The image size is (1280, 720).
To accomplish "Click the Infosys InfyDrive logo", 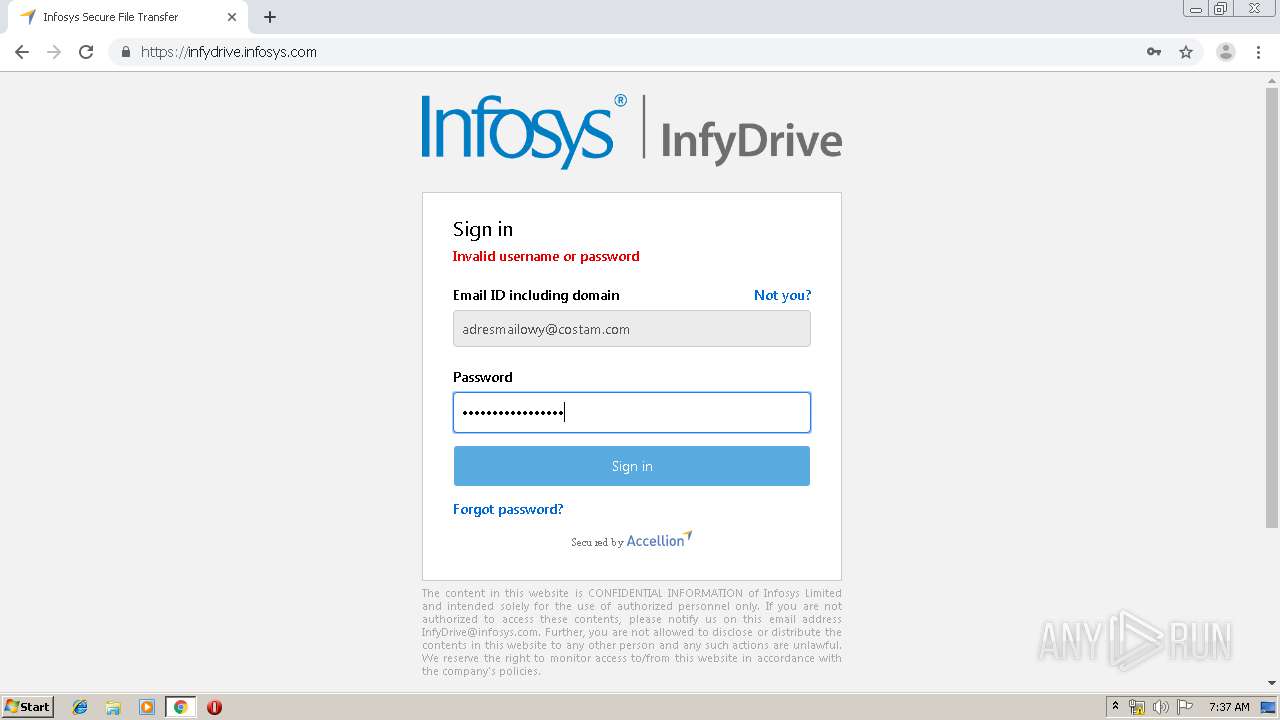I will coord(632,131).
